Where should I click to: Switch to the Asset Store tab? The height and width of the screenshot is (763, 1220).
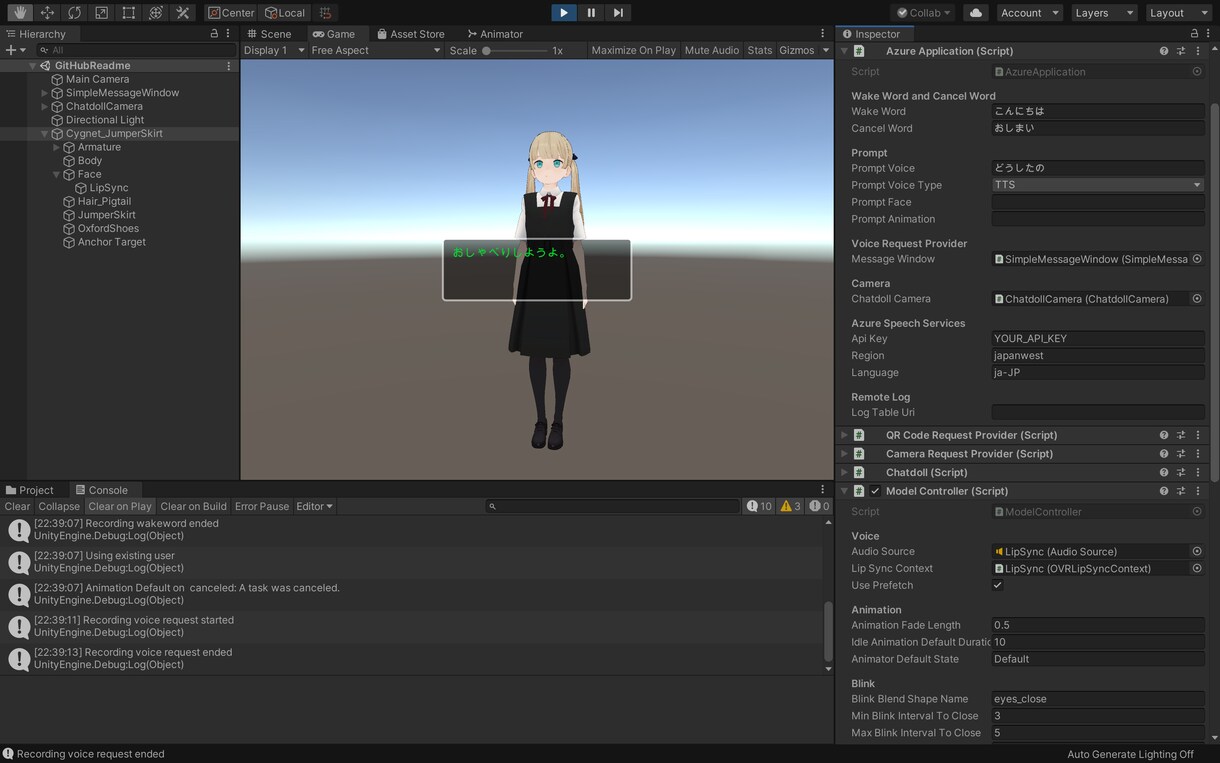coord(411,33)
